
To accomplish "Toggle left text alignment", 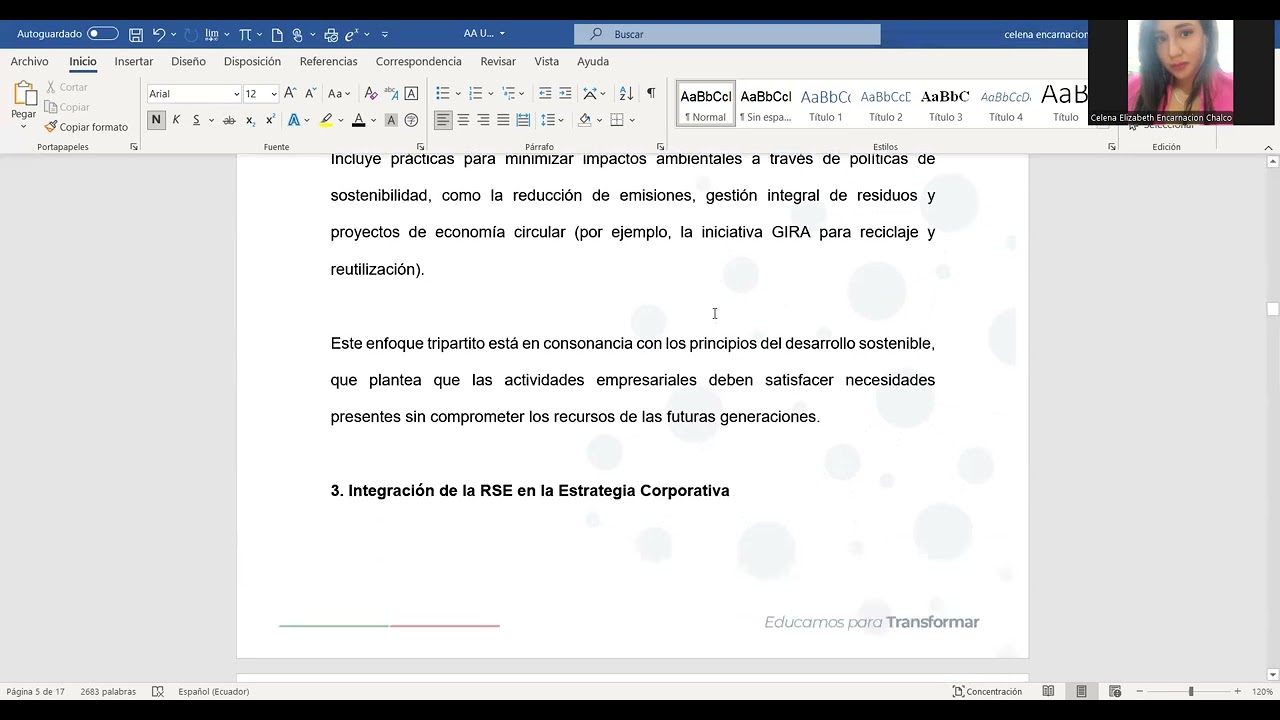I will pyautogui.click(x=443, y=120).
